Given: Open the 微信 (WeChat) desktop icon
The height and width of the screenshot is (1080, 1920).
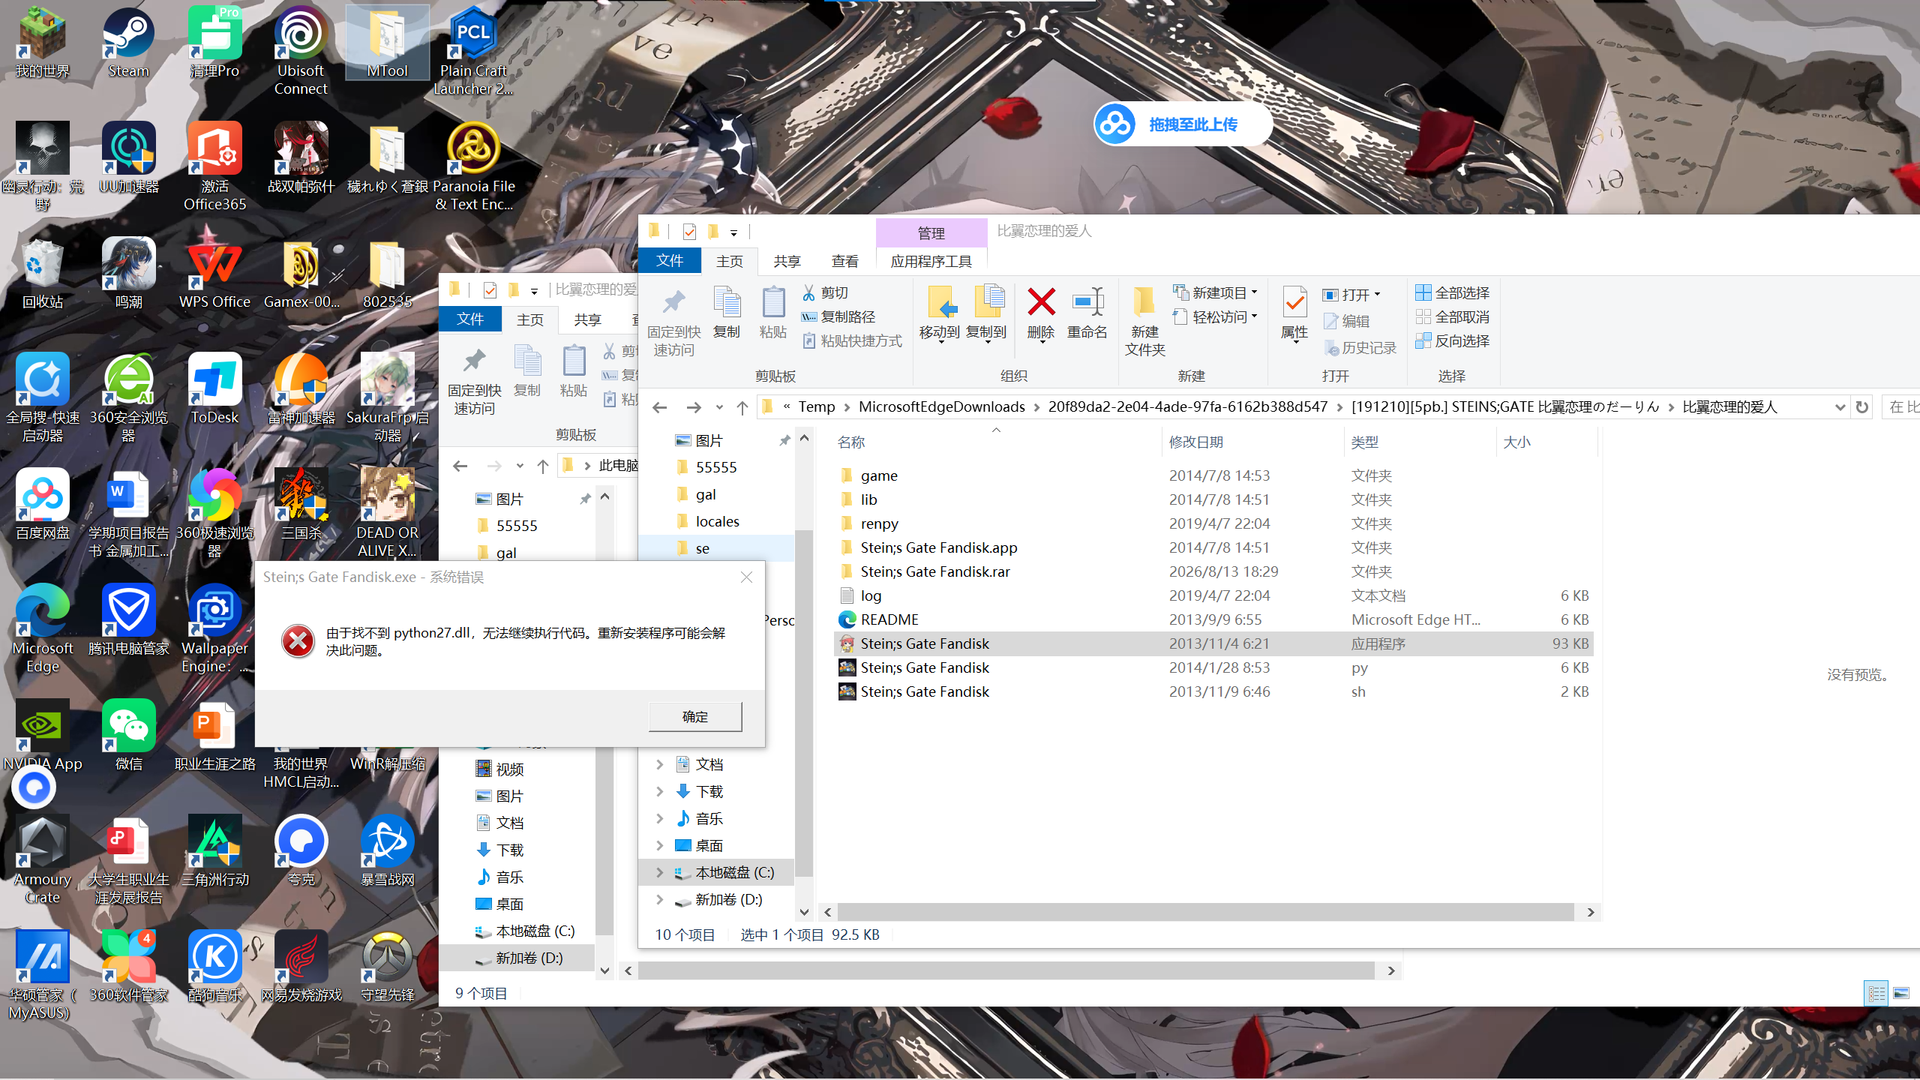Looking at the screenshot, I should [128, 736].
